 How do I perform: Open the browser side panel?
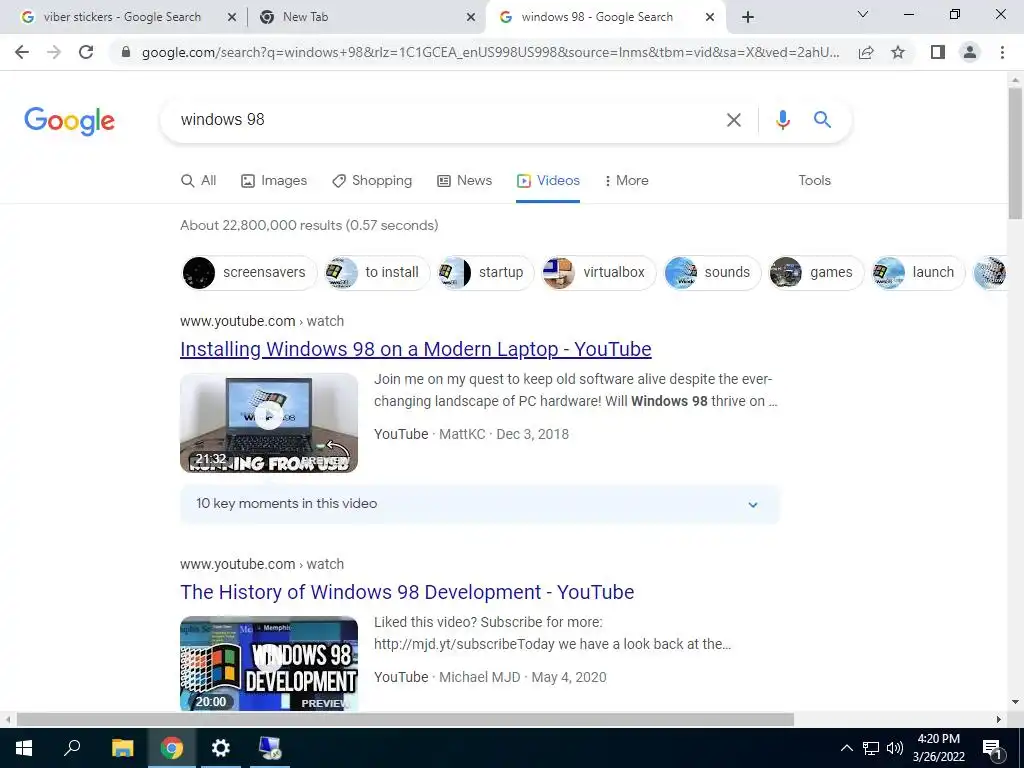click(938, 52)
